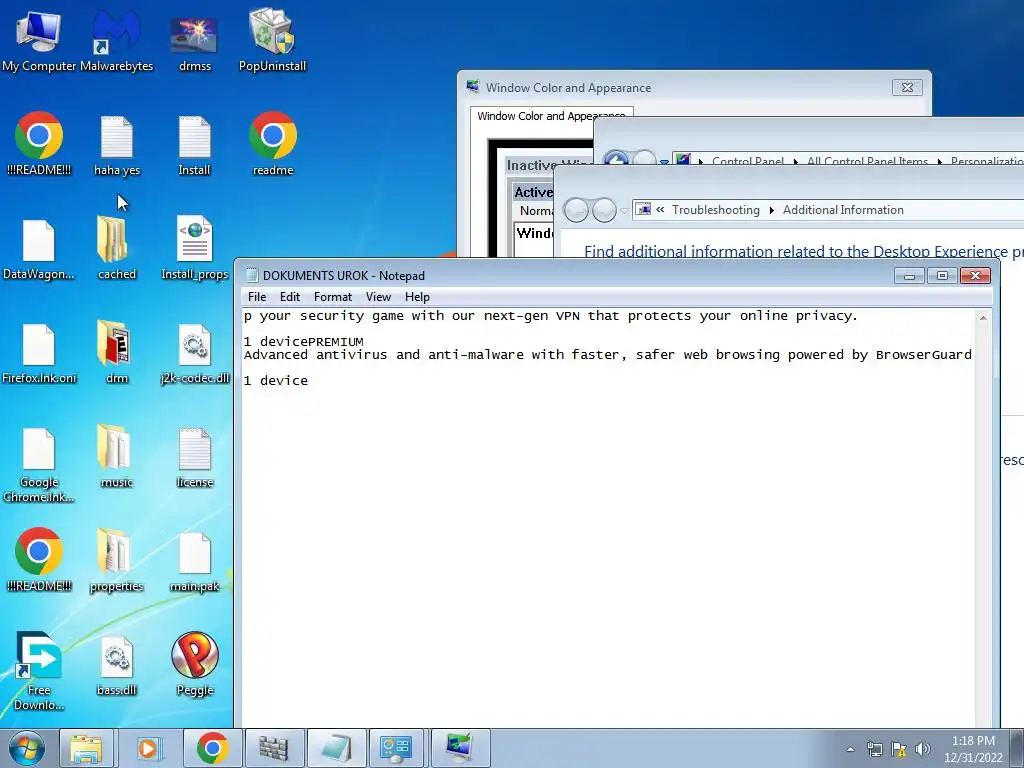Click the Troubleshooting address bar location icon
Image resolution: width=1024 pixels, height=768 pixels.
click(643, 210)
